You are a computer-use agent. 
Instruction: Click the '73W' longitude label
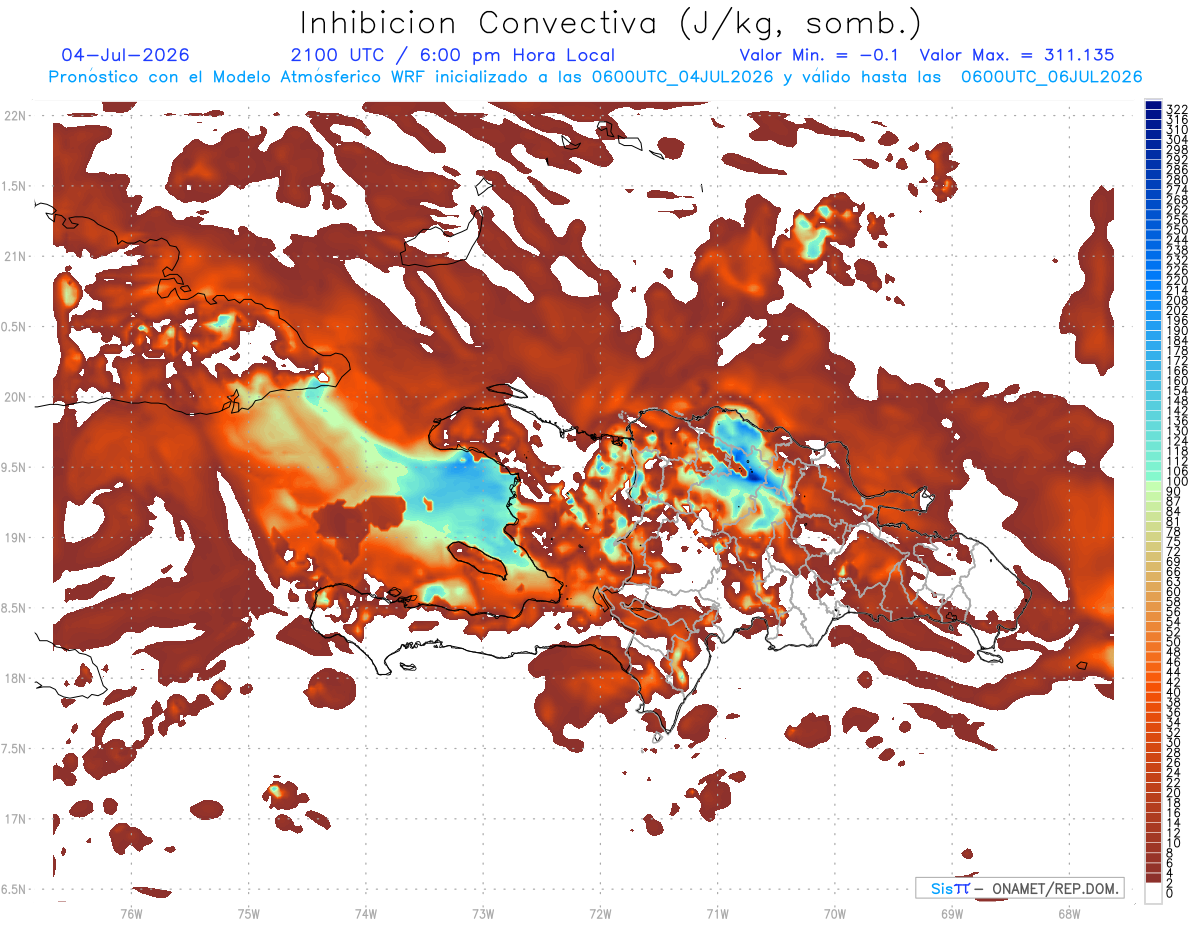483,913
